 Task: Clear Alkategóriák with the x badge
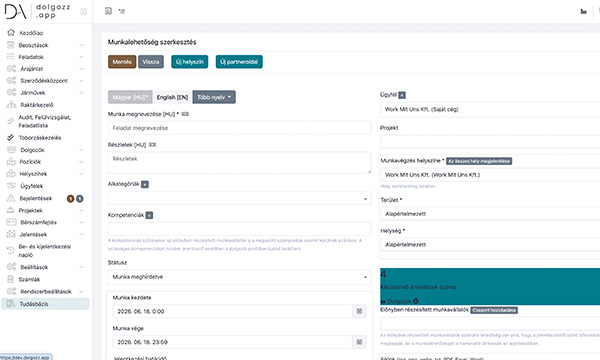(x=145, y=184)
